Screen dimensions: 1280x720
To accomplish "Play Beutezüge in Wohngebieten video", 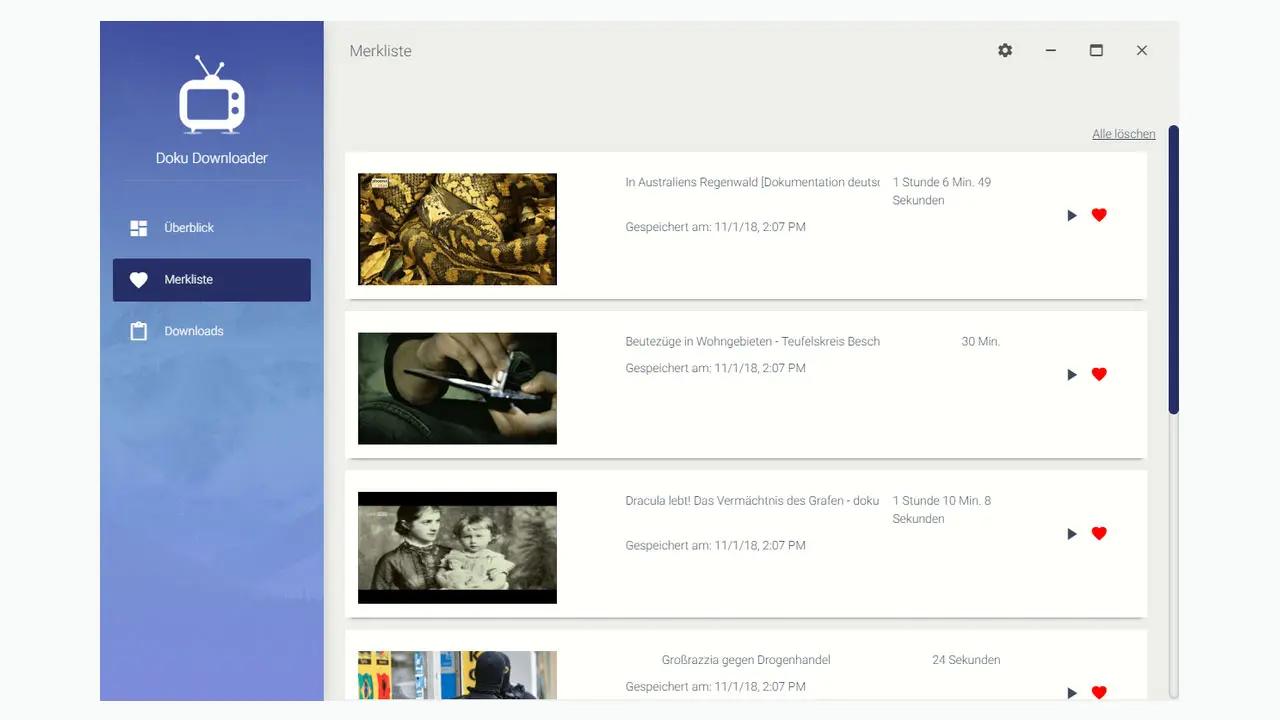I will [x=1072, y=374].
